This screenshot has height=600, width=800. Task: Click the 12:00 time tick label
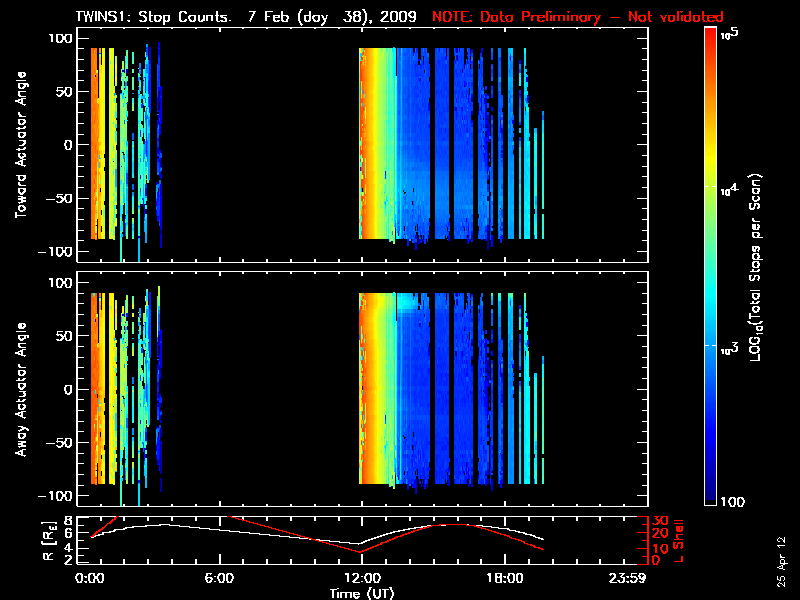(361, 578)
